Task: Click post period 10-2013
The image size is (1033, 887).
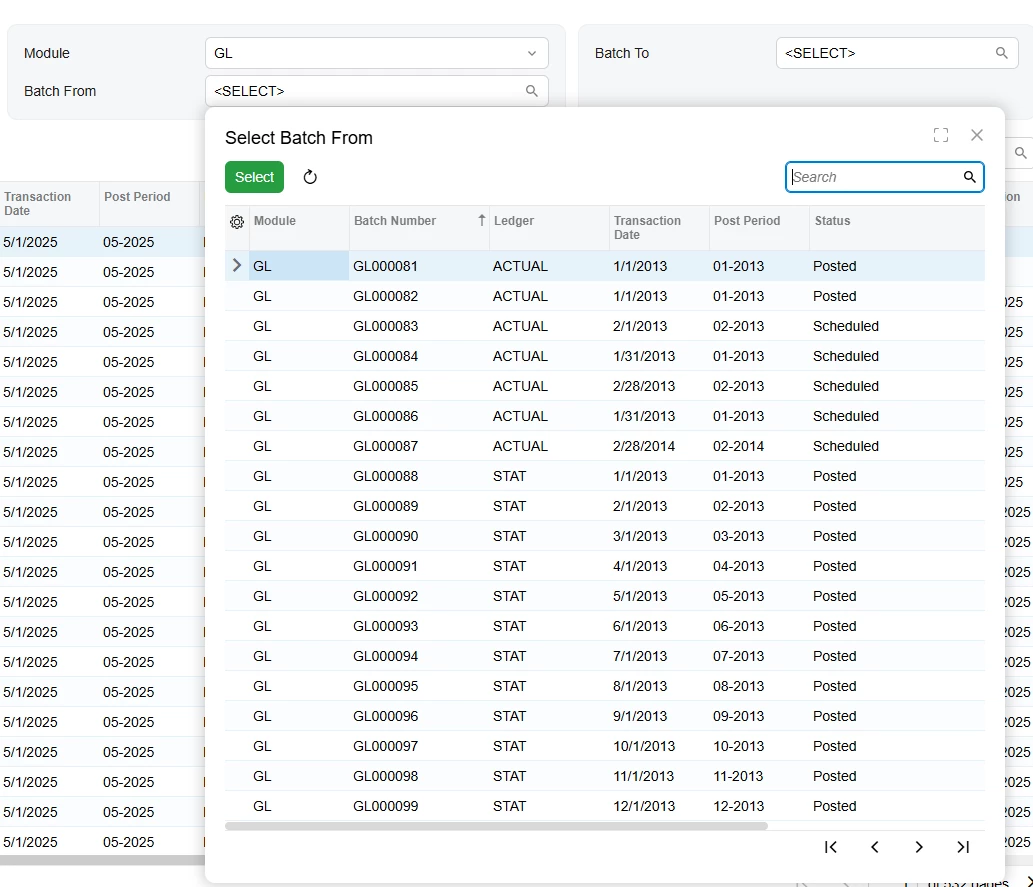Action: pyautogui.click(x=739, y=746)
